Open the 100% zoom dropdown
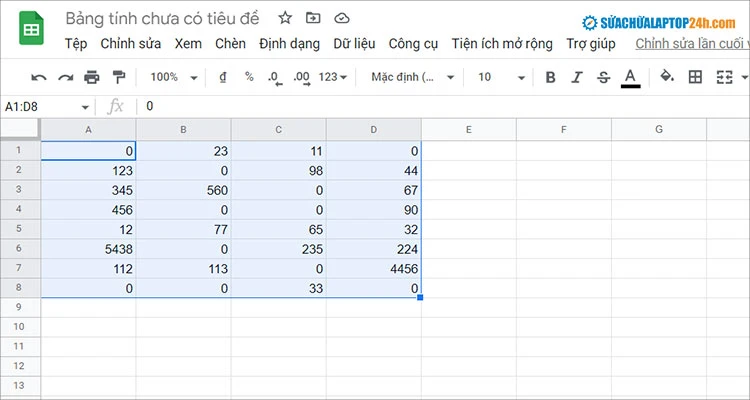 174,77
